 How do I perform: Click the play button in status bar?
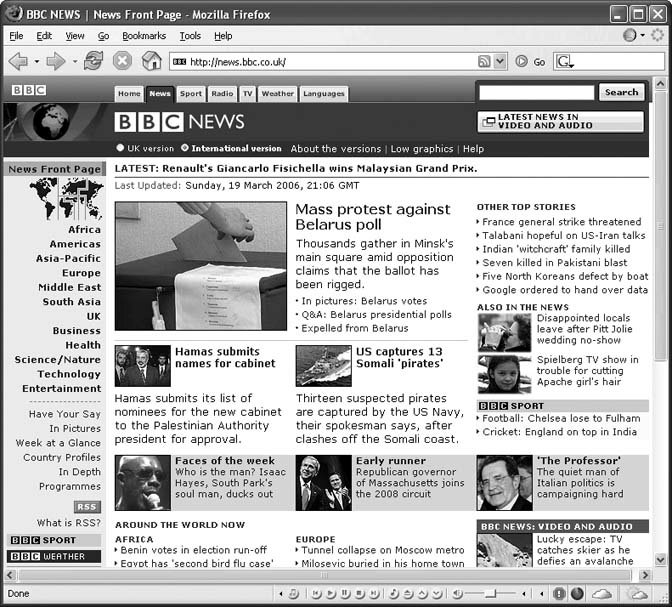(x=331, y=594)
